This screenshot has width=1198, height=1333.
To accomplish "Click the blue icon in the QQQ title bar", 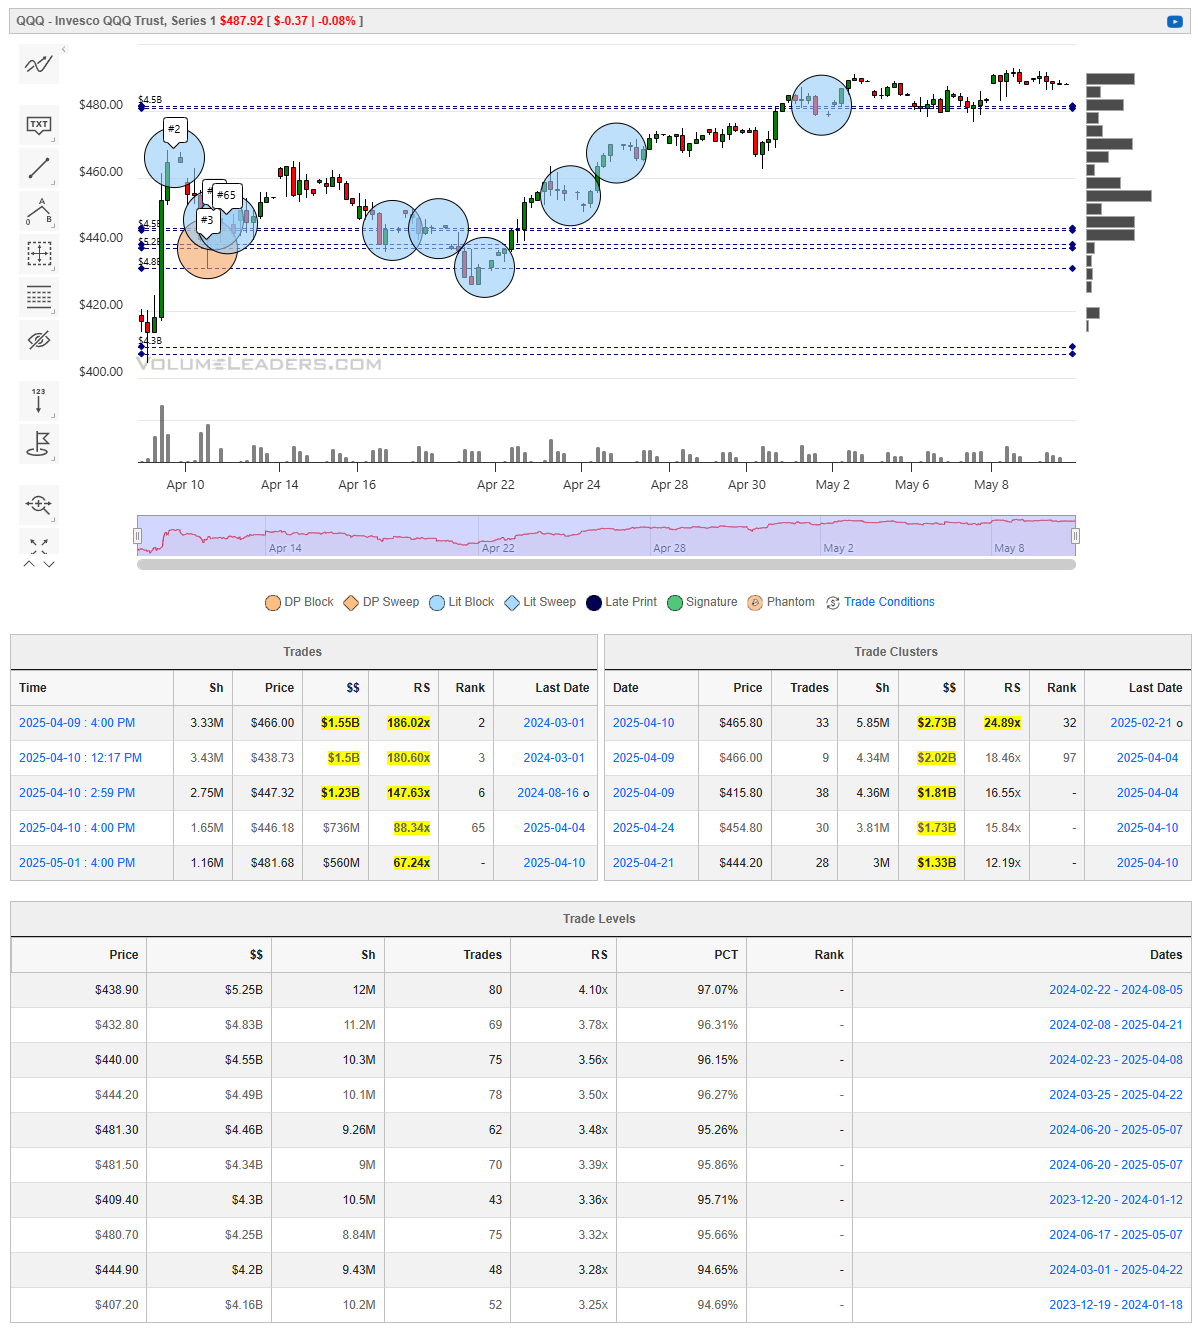I will (x=1174, y=21).
